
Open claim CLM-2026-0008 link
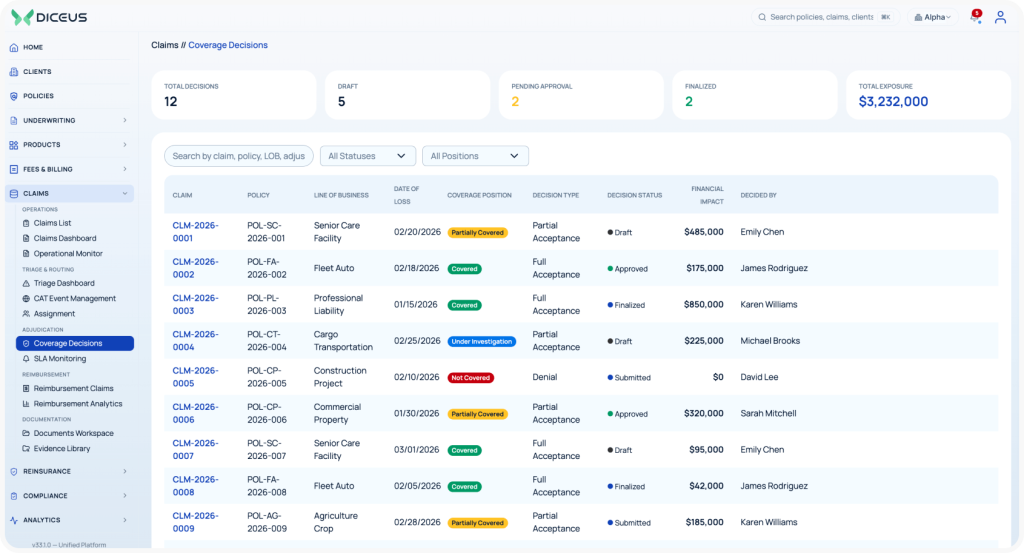tap(195, 486)
